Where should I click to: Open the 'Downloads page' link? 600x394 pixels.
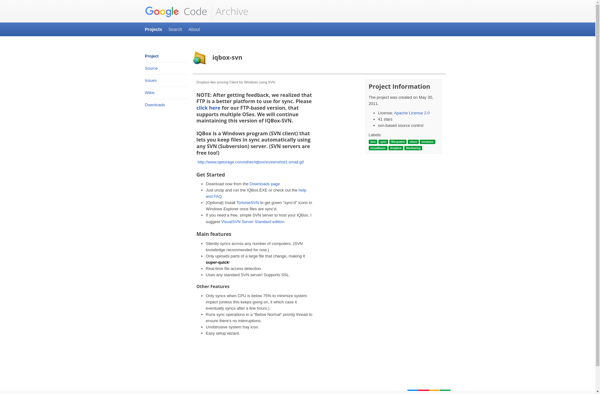click(x=264, y=184)
